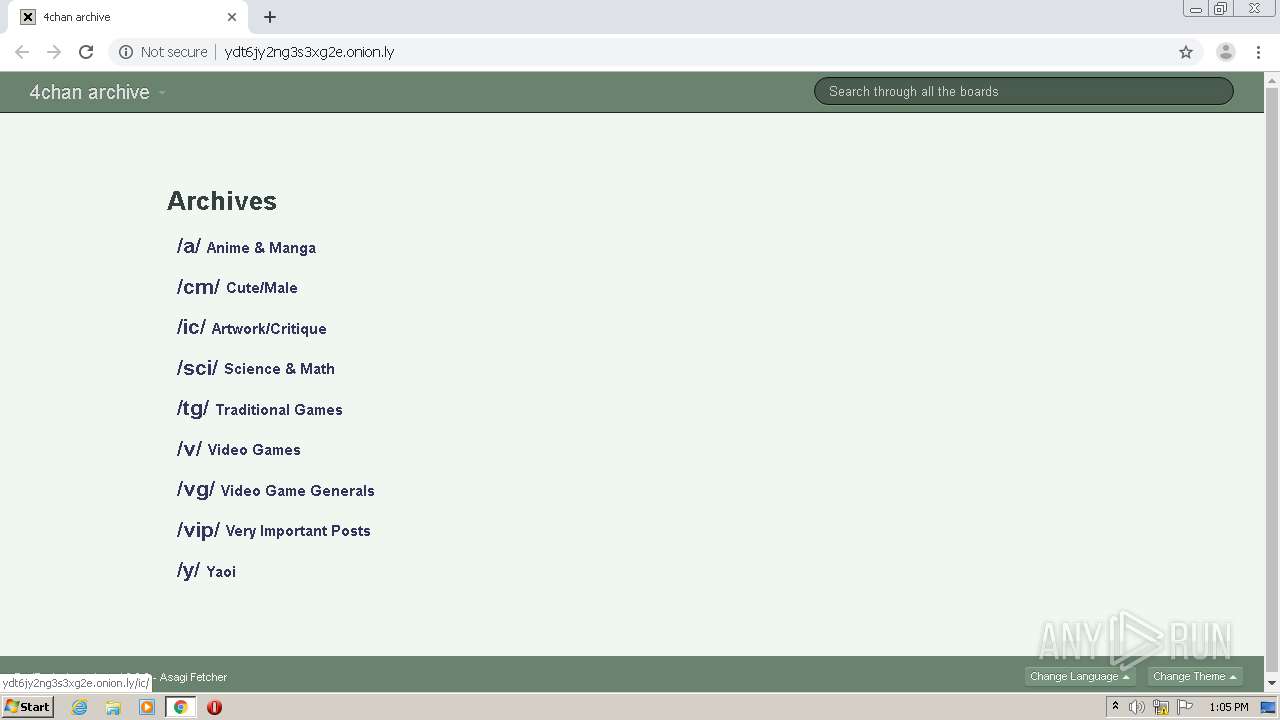Go forward with the browser forward arrow
This screenshot has height=720, width=1280.
[54, 52]
